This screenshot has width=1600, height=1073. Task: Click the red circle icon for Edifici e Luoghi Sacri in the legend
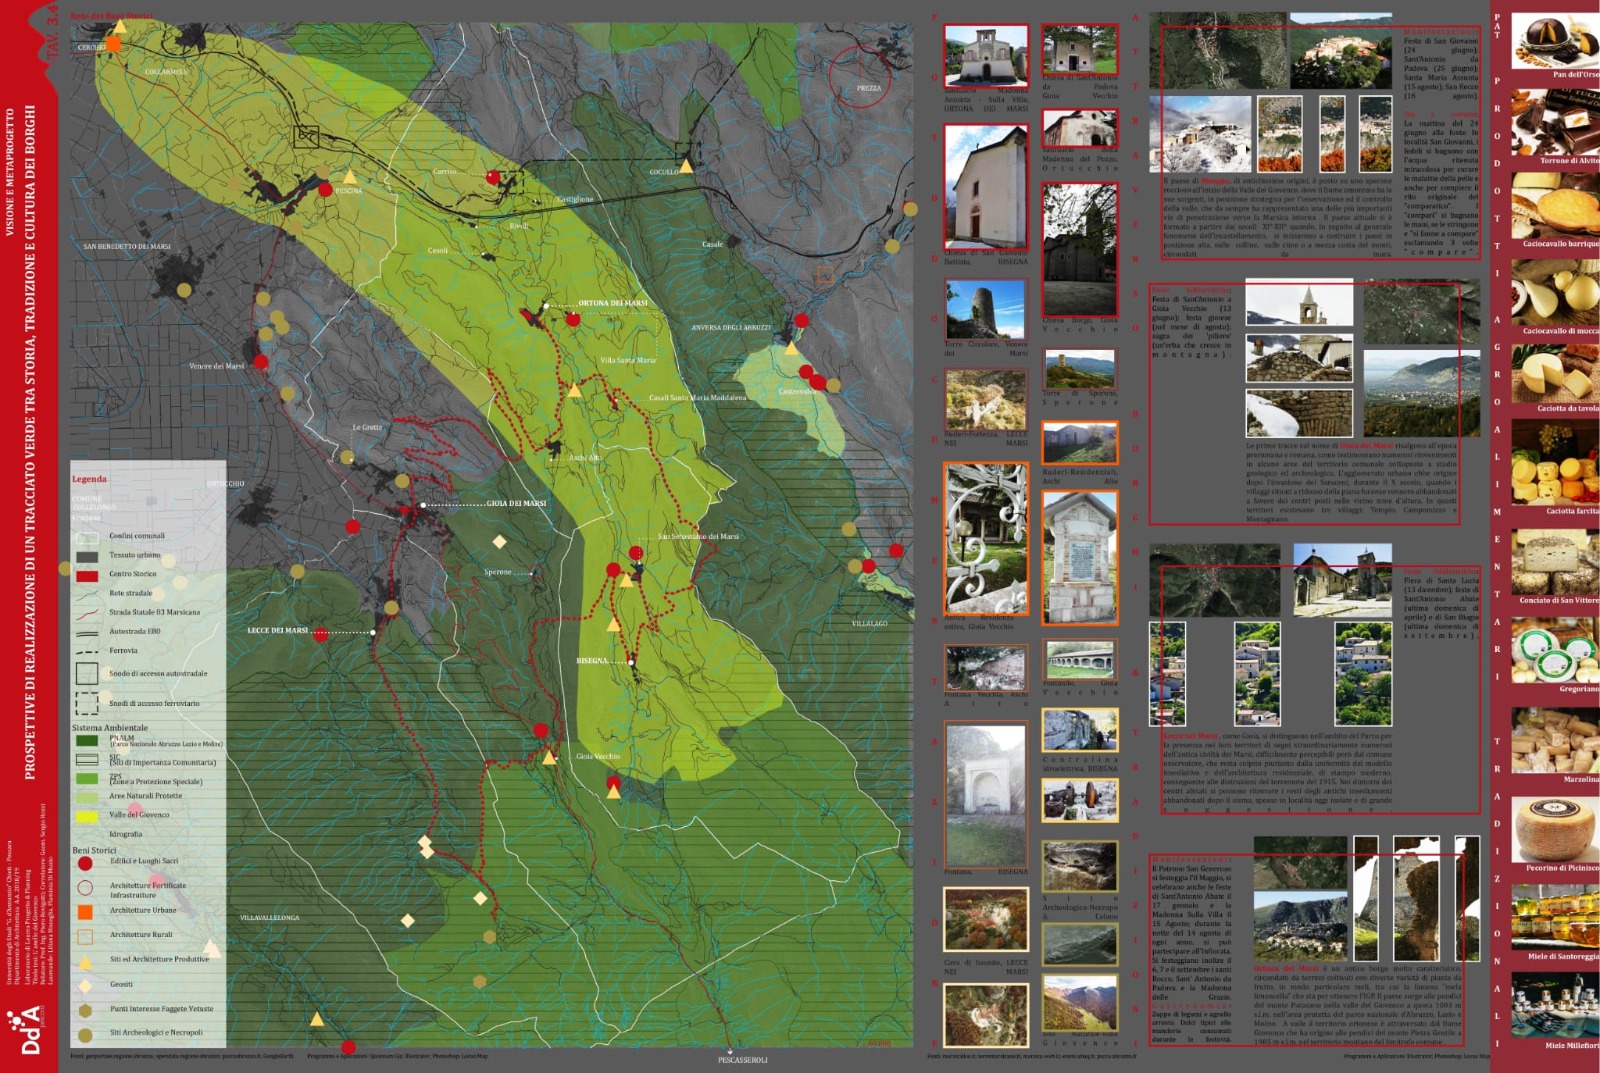click(x=85, y=863)
